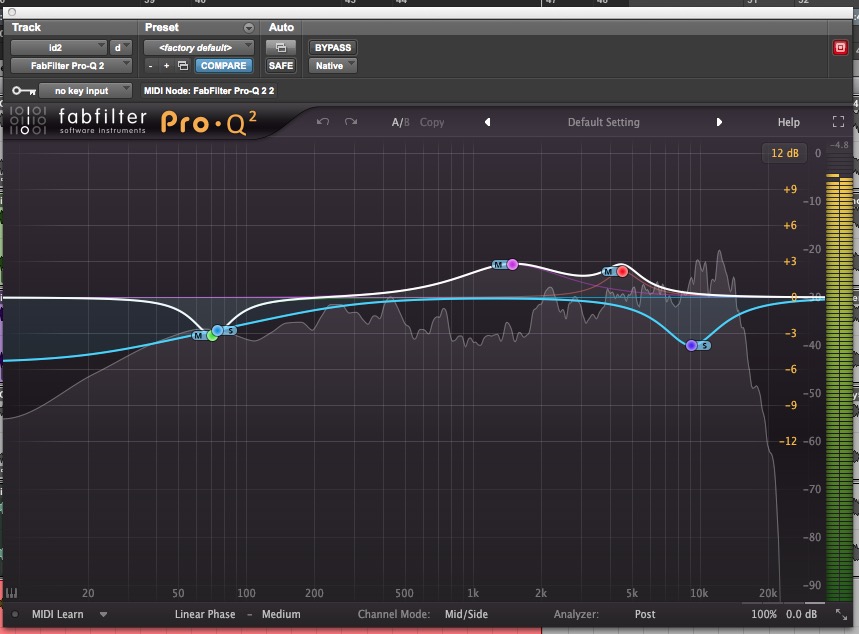Click the Pro-Q 2 product logo
859x634 pixels.
[209, 122]
